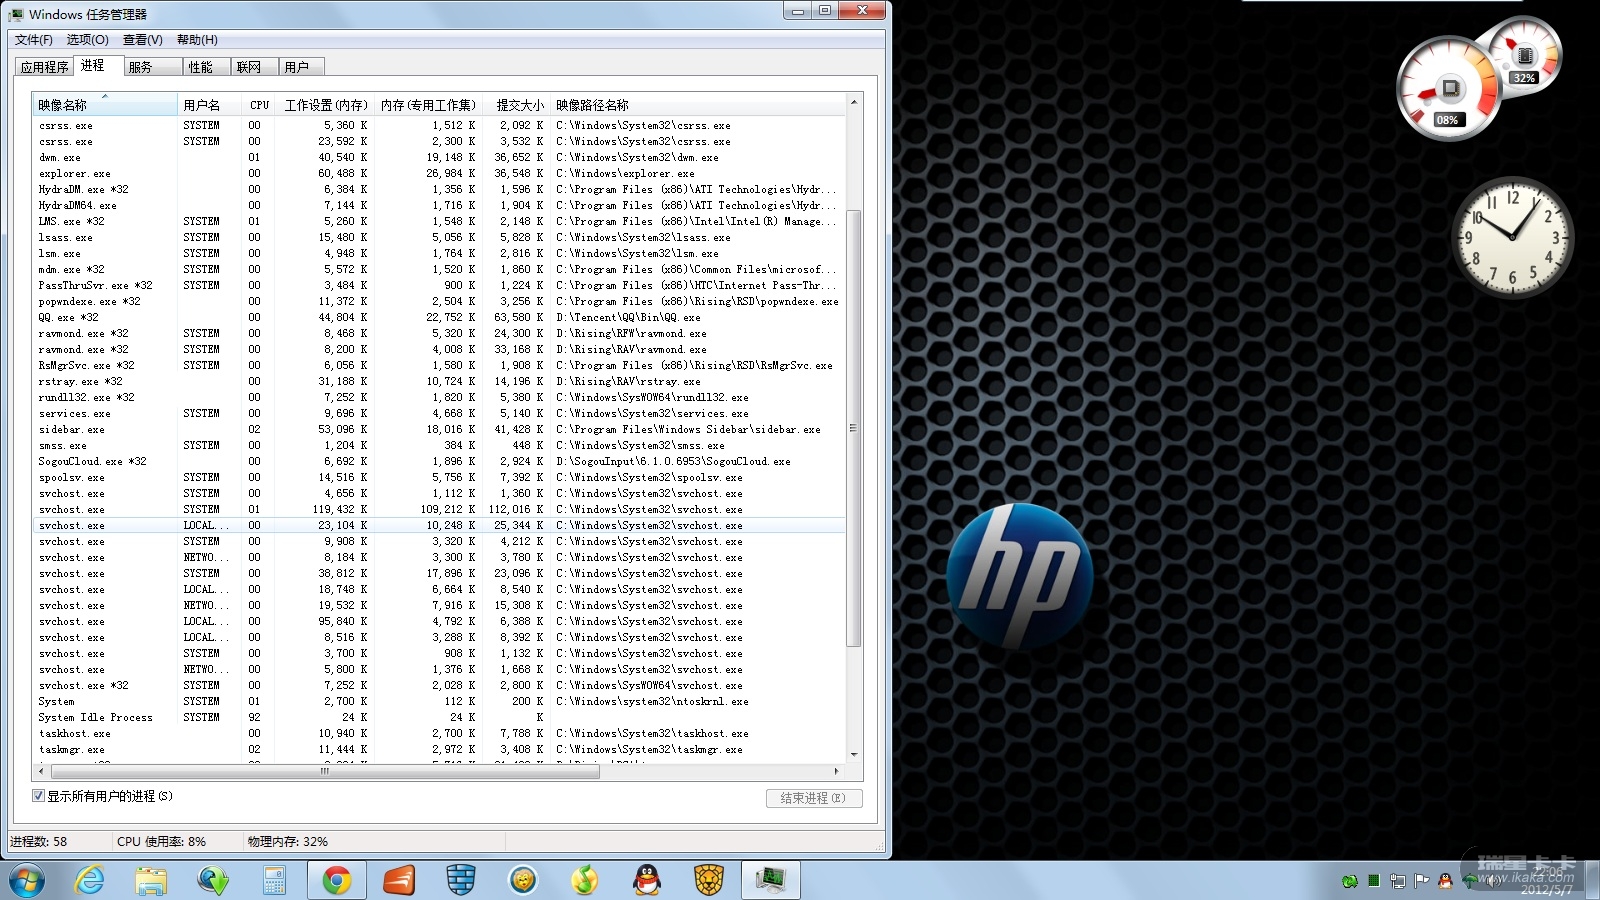The image size is (1600, 900).
Task: Open QQ penguin icon on the taskbar
Action: [x=647, y=881]
